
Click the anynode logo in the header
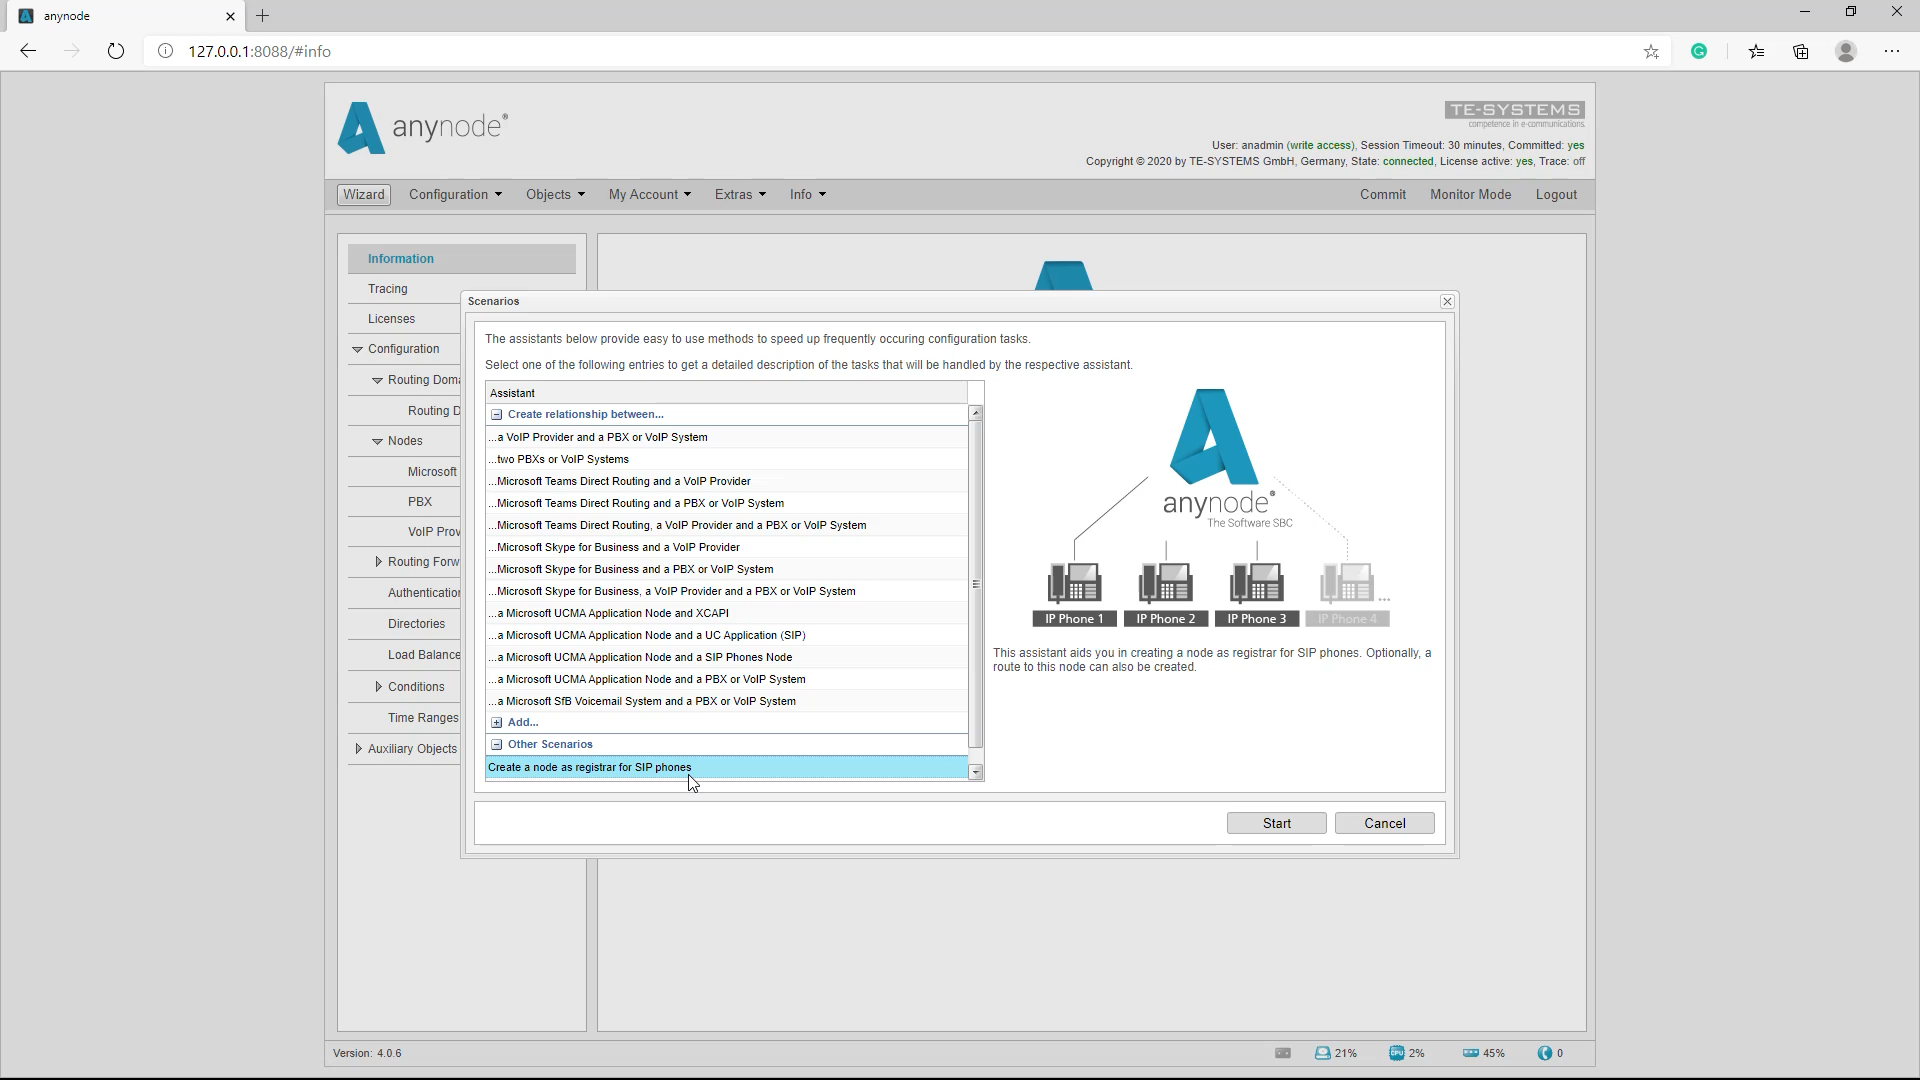tap(423, 127)
